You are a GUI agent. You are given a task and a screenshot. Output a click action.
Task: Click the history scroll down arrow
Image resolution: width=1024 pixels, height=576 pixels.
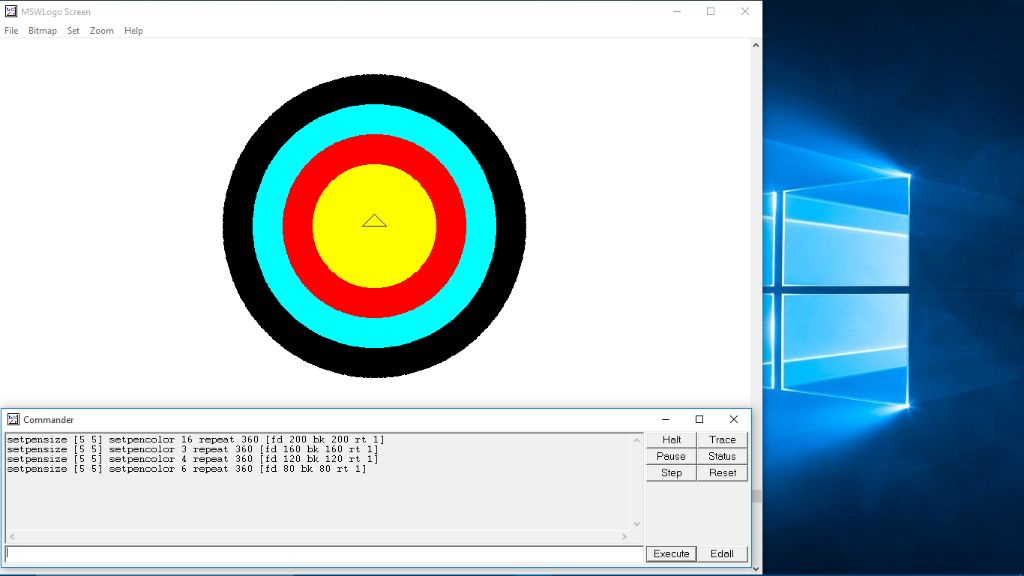click(x=637, y=524)
